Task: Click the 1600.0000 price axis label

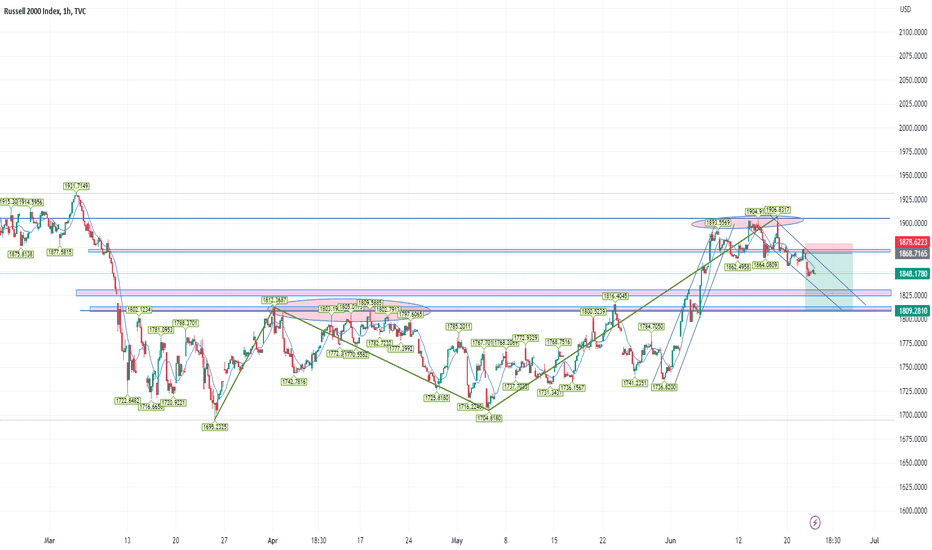Action: pos(912,510)
